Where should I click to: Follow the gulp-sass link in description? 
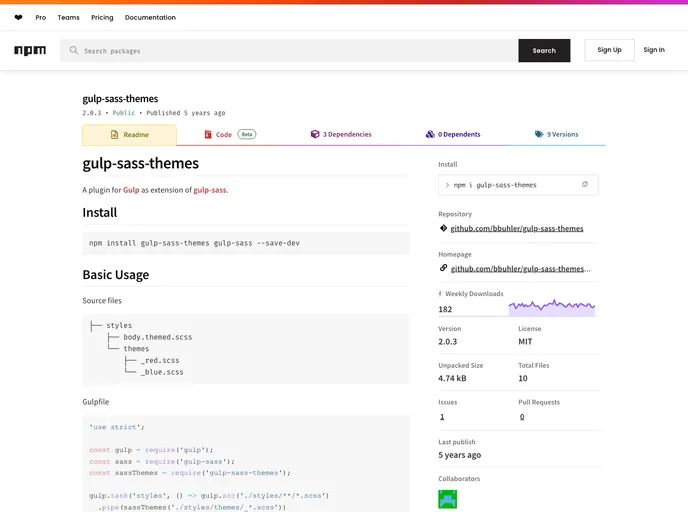[x=210, y=190]
